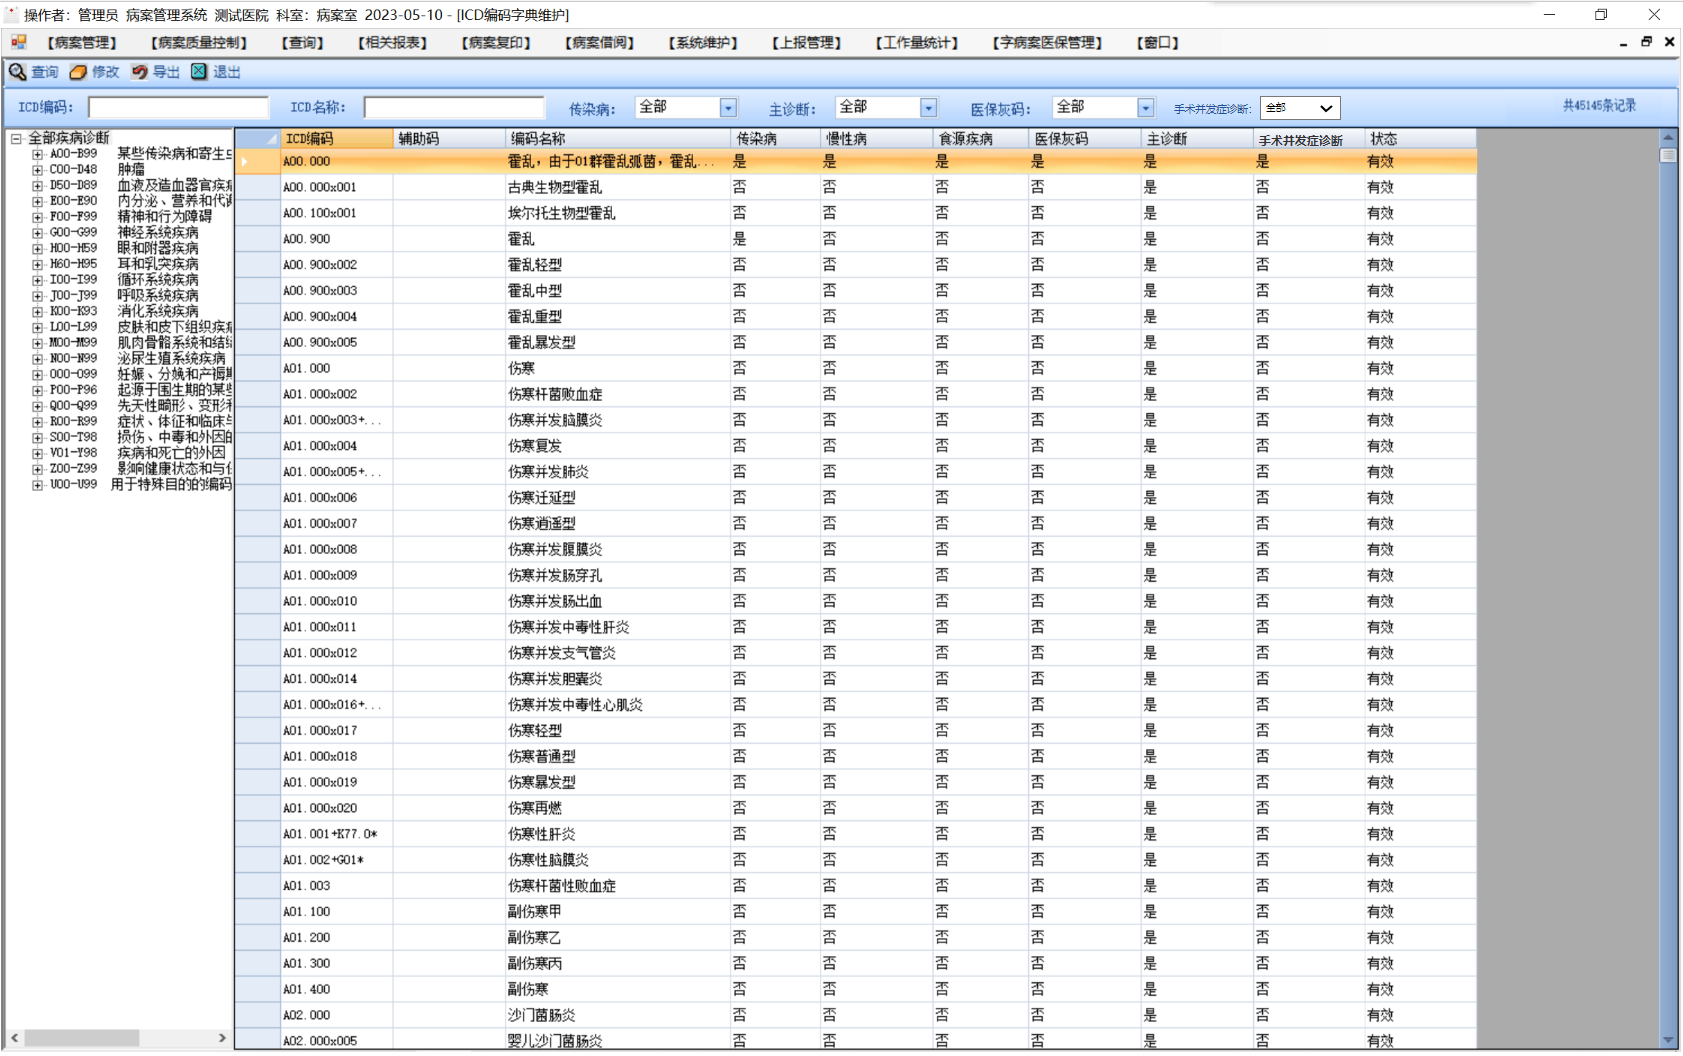
Task: Click the 查询 magnifier icon in toolbar
Action: click(17, 72)
